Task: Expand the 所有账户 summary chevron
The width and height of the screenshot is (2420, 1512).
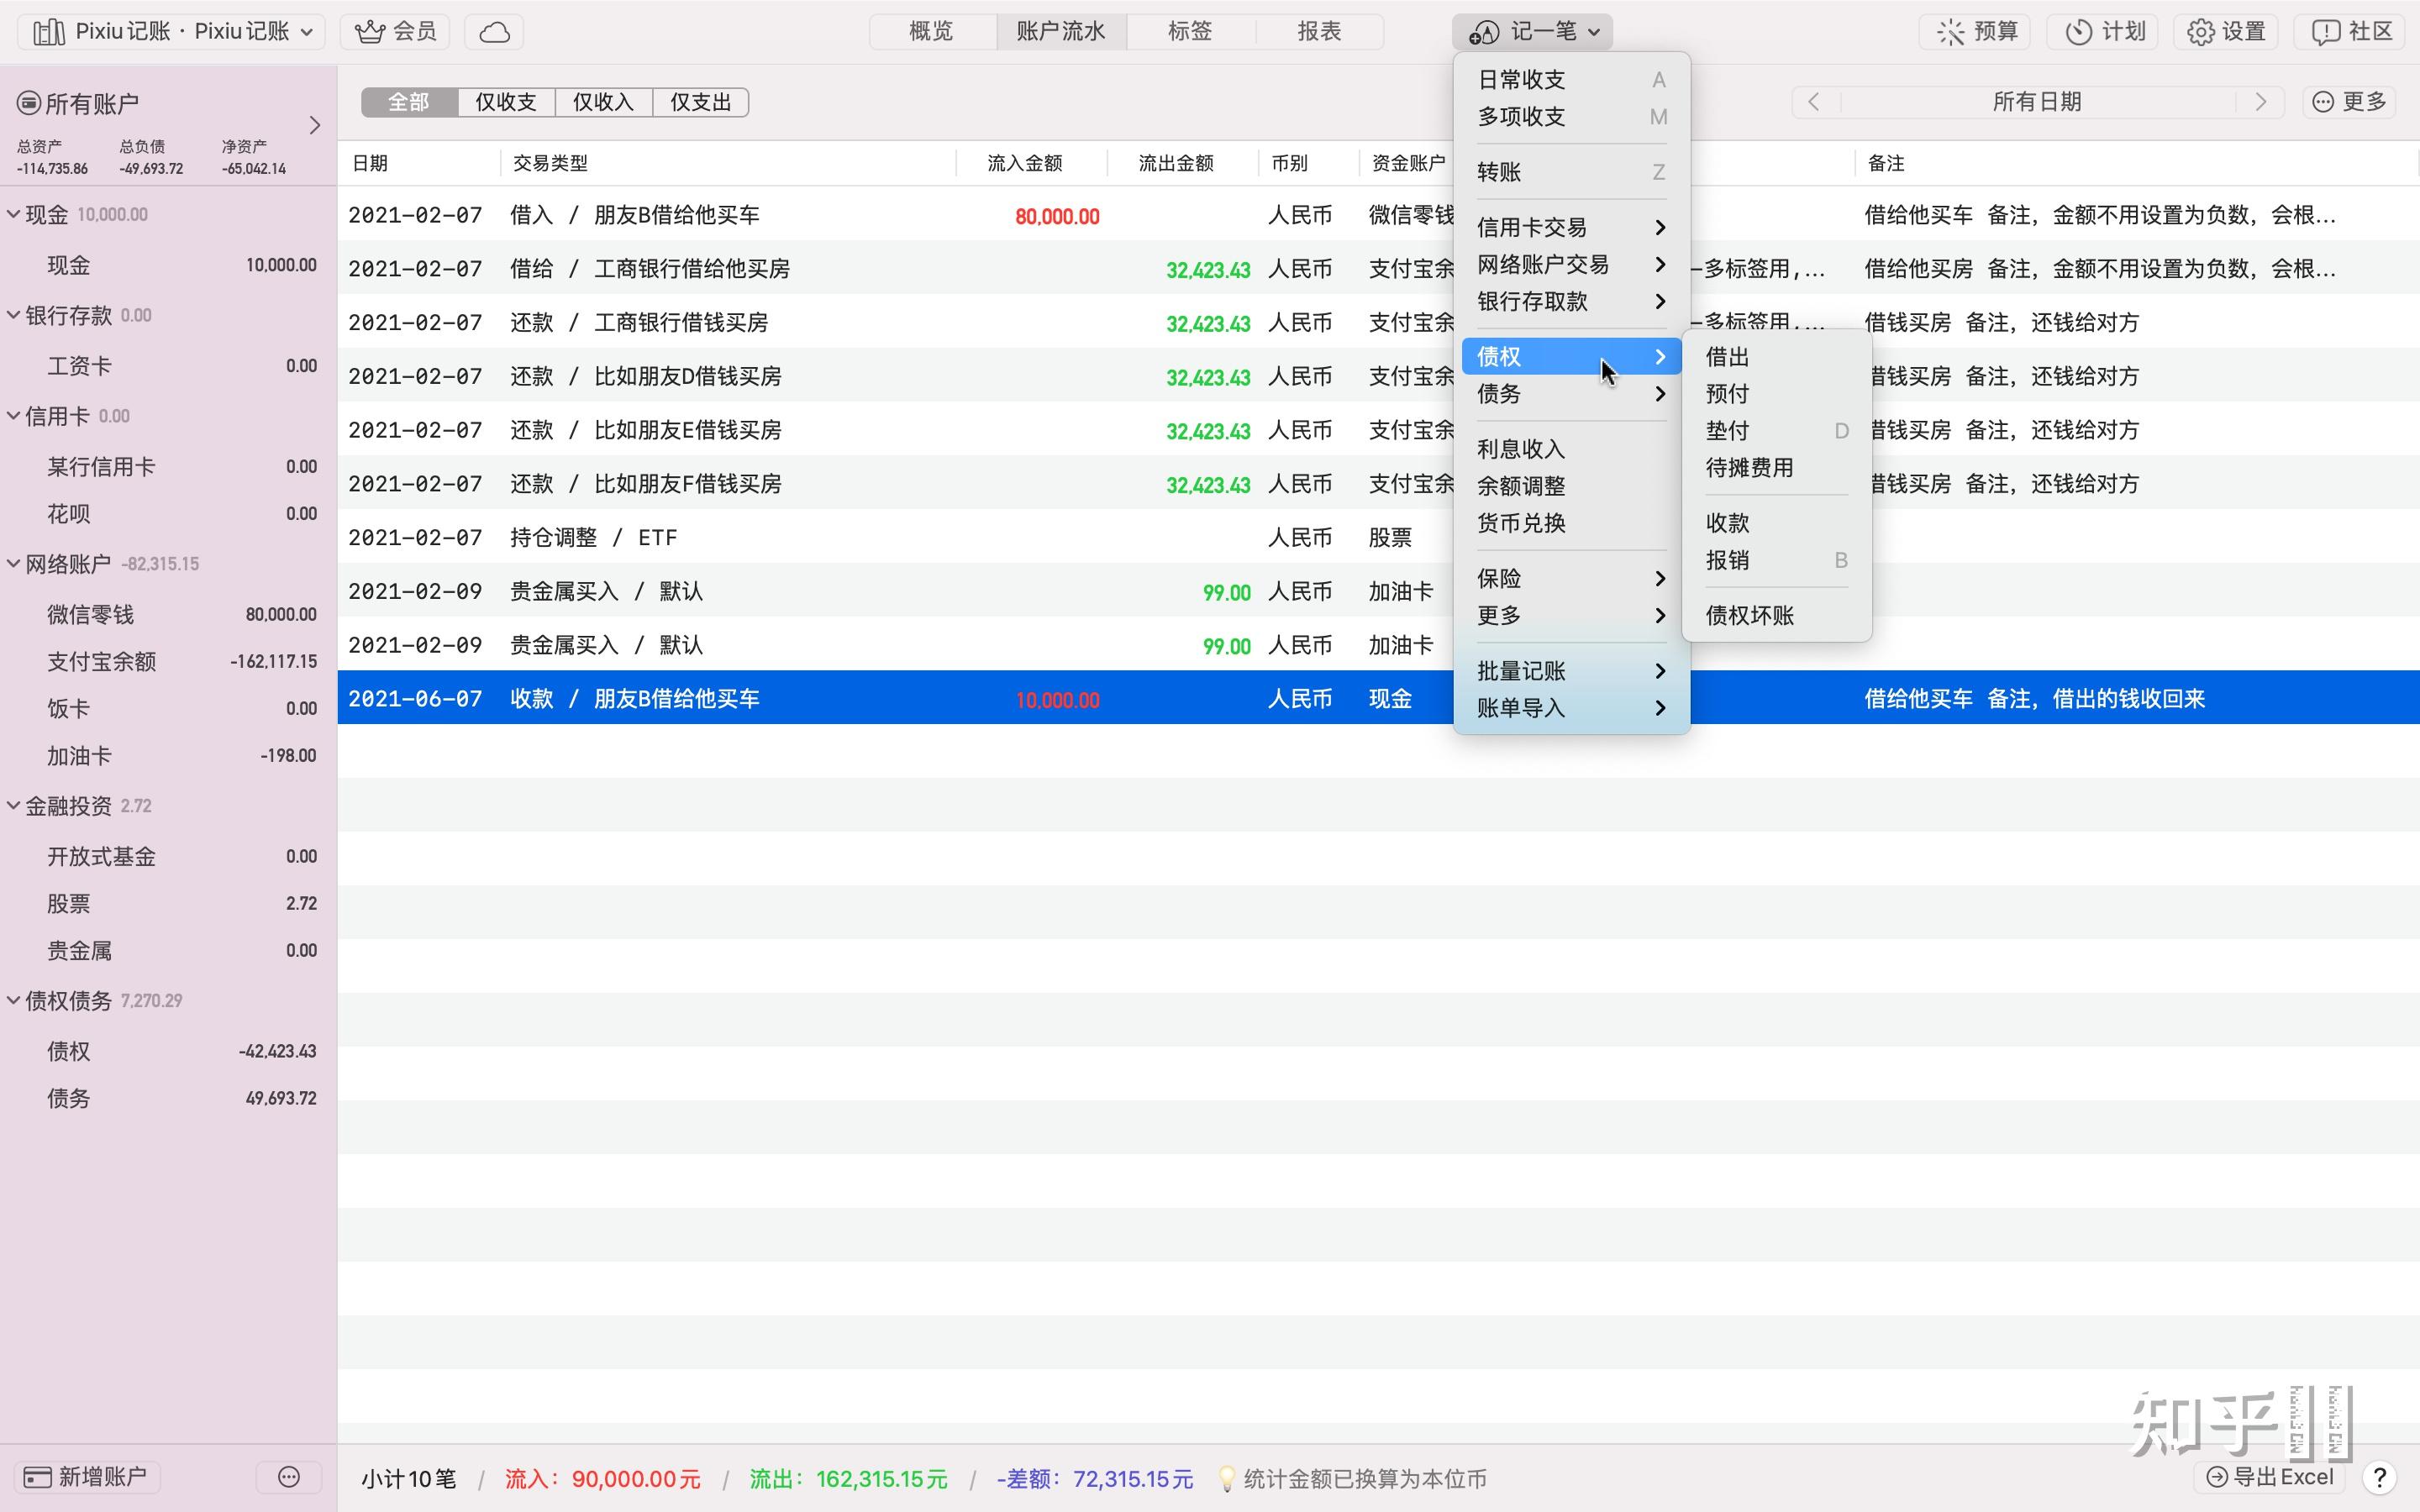Action: 314,125
